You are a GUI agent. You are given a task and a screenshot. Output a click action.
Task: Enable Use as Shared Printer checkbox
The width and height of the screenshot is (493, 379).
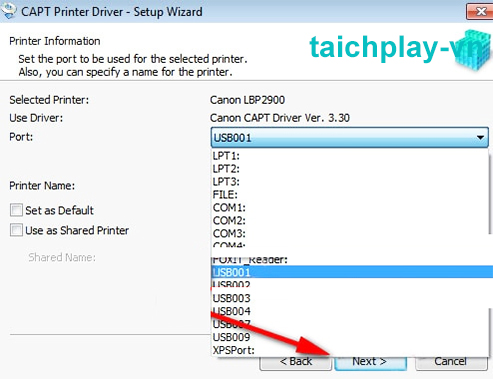pos(16,230)
